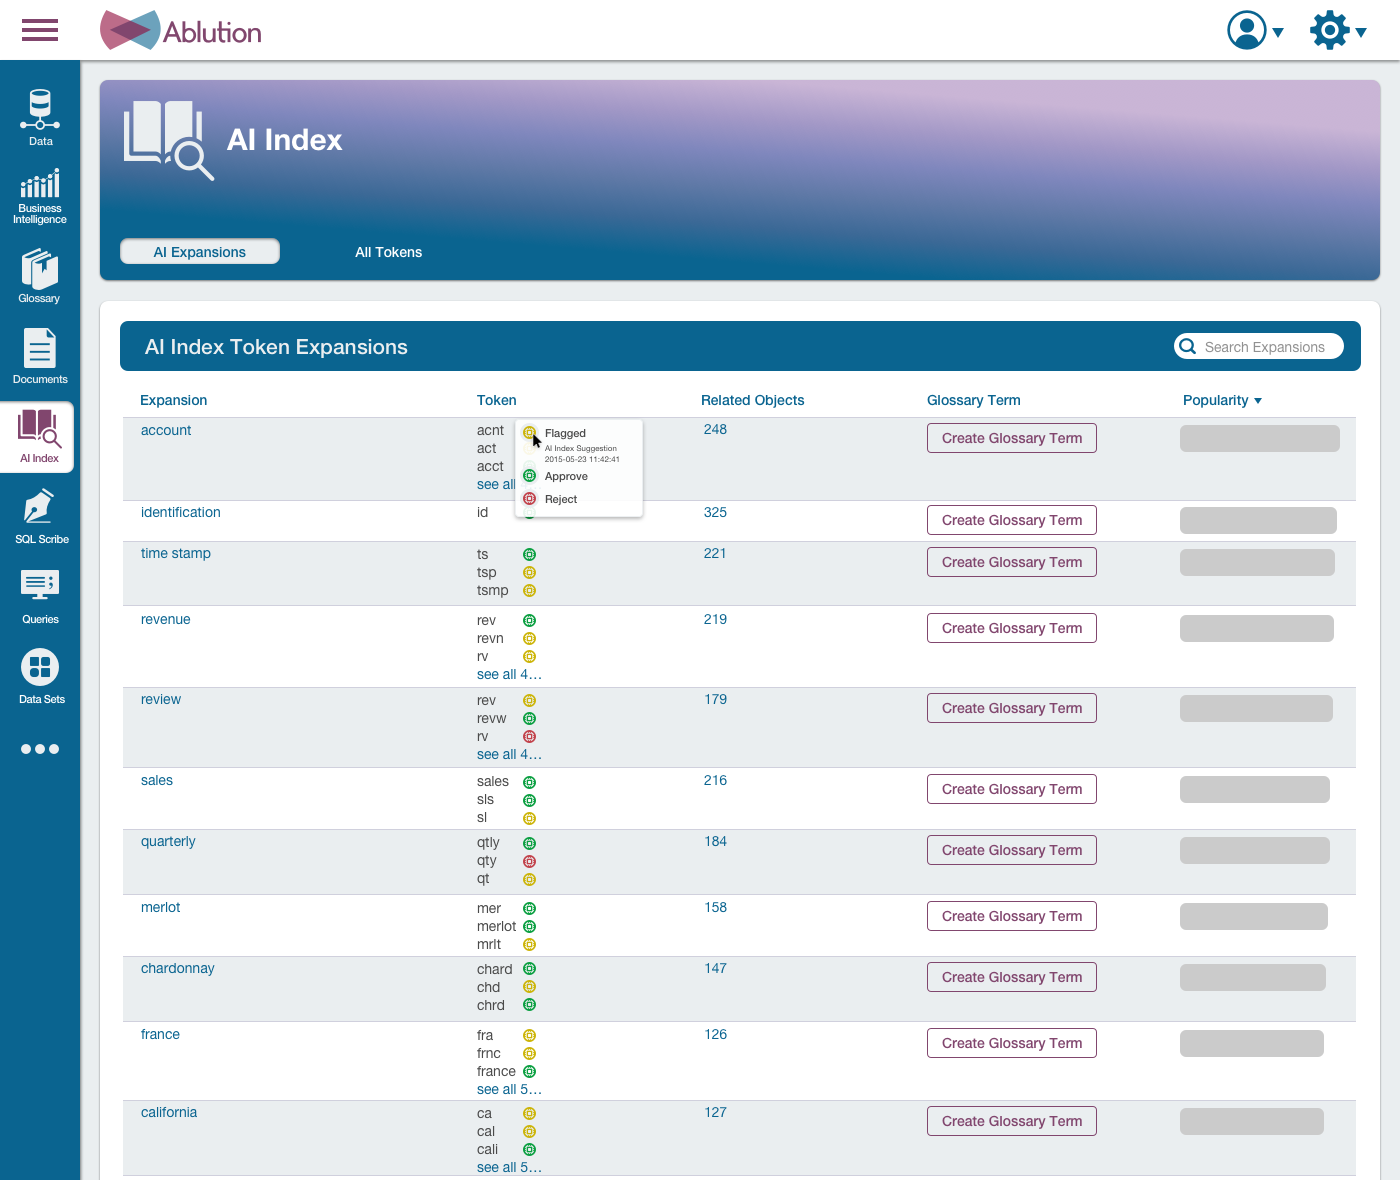Screen dimensions: 1400x1180
Task: Click the green status icon for qtly
Action: click(x=530, y=843)
